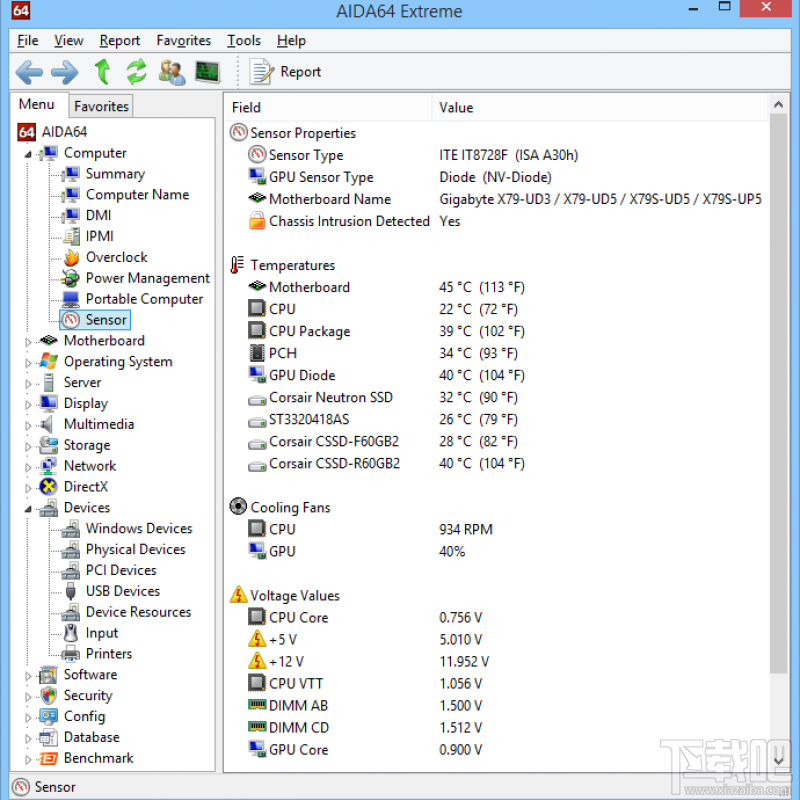
Task: Expand the Display tree node
Action: click(28, 404)
